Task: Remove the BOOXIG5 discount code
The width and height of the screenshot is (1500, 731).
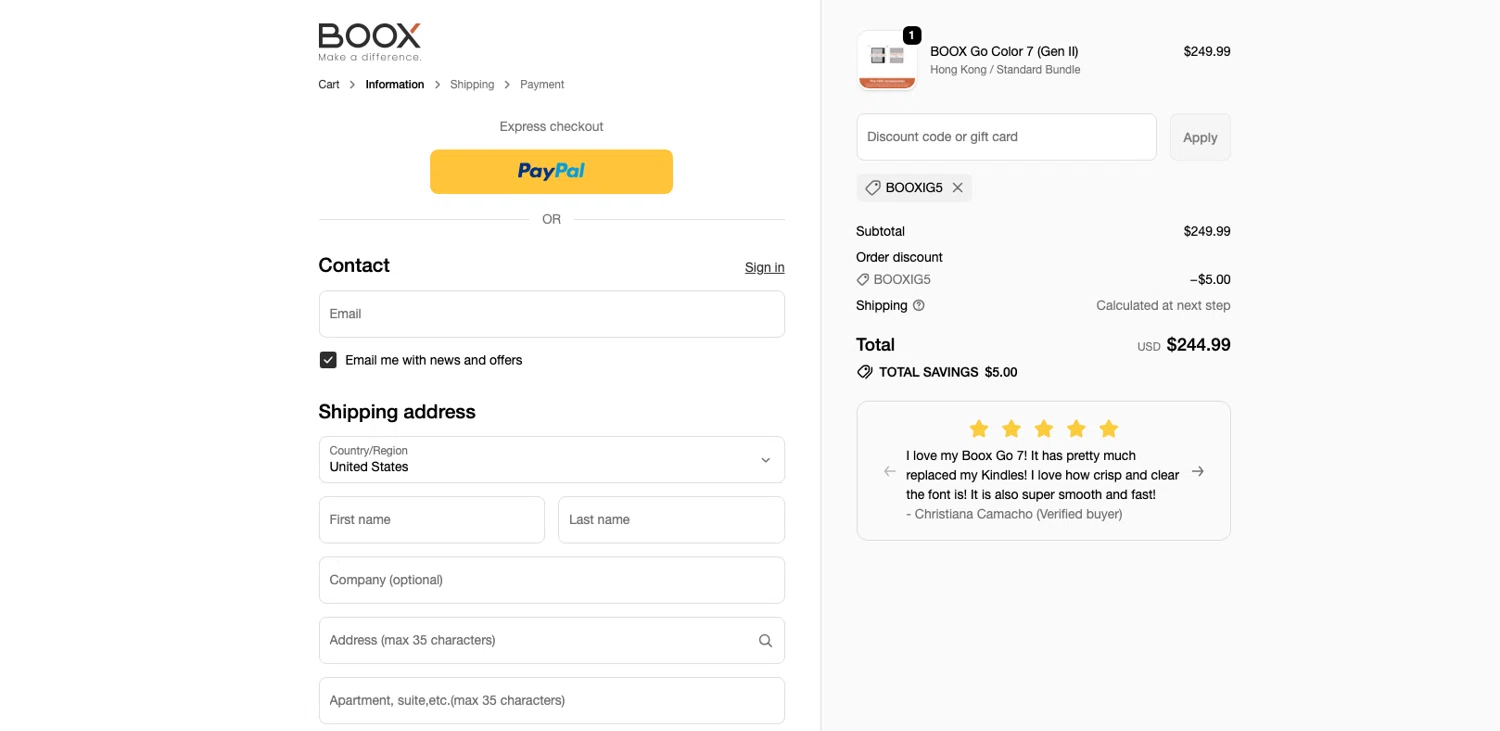Action: (958, 188)
